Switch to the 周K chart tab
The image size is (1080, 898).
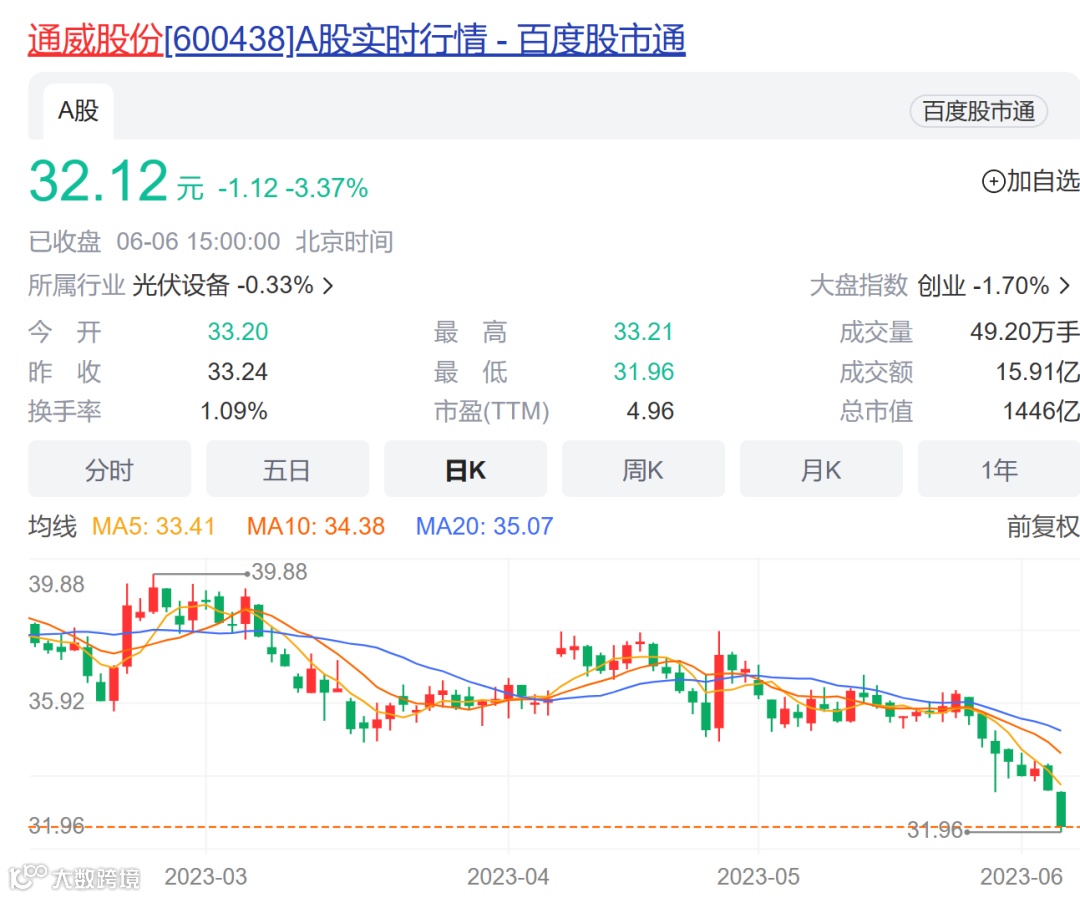tap(643, 470)
